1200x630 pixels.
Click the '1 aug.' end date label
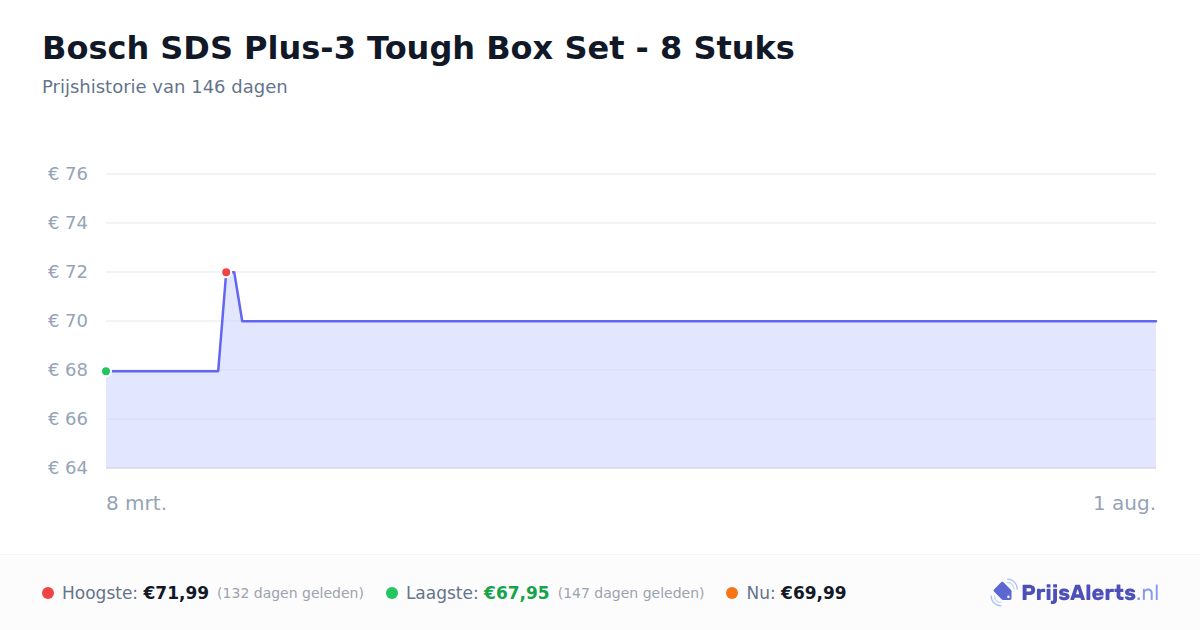pyautogui.click(x=1124, y=503)
